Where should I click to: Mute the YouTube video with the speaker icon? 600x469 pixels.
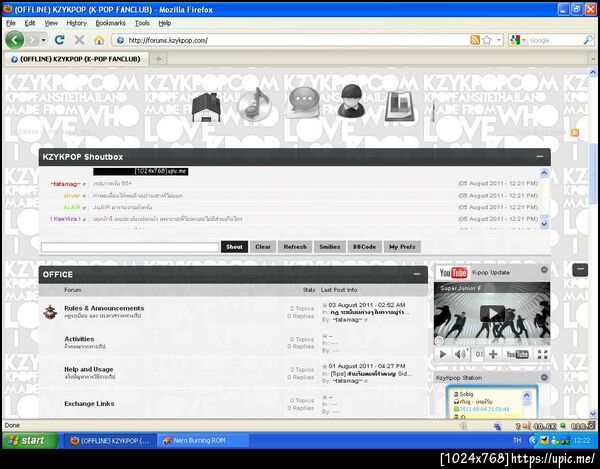pyautogui.click(x=460, y=354)
